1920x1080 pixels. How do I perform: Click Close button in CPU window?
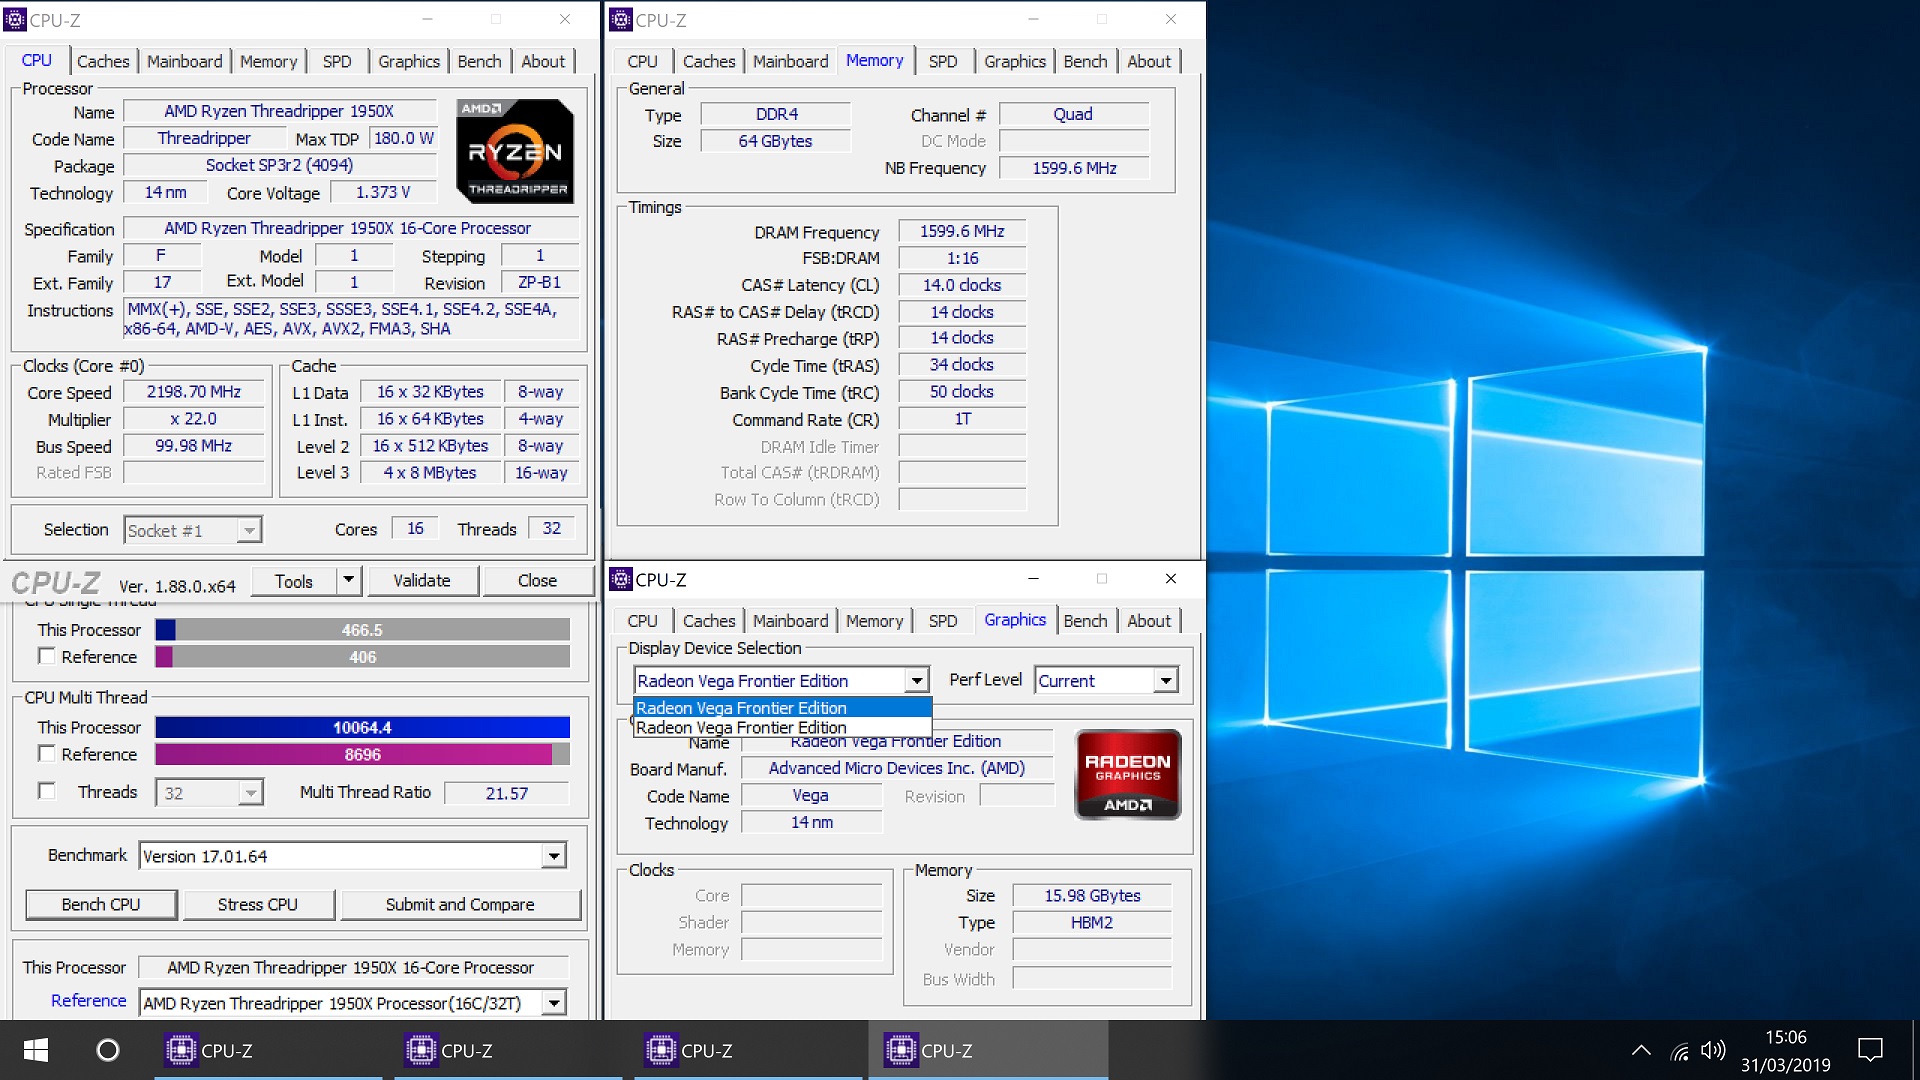(x=537, y=580)
